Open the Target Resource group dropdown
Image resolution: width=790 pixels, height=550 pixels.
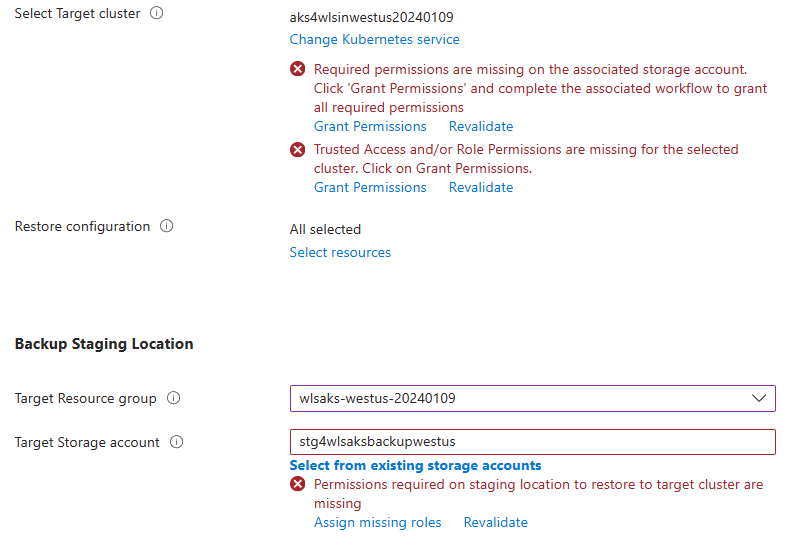(532, 398)
